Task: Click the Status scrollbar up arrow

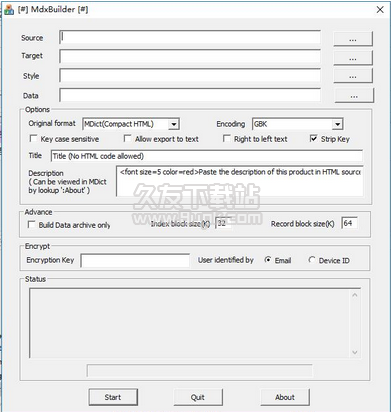Action: tap(355, 295)
